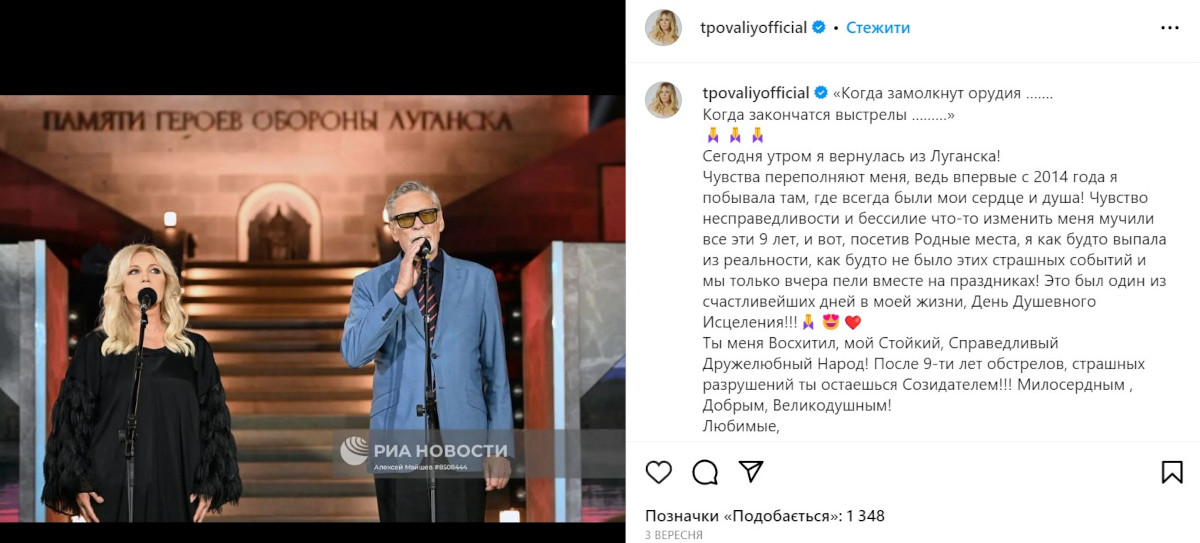Open comments with the speech bubble icon

[x=705, y=472]
